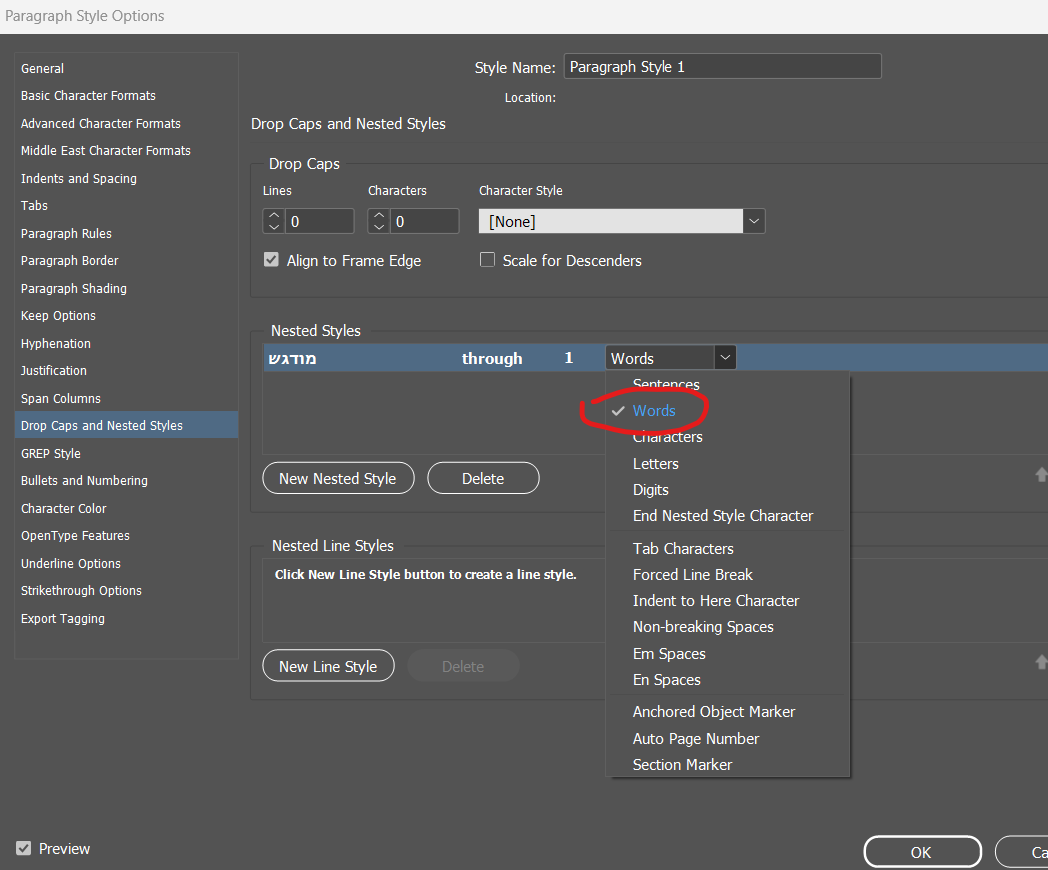Click the New Line Style button
1048x870 pixels.
[x=328, y=666]
